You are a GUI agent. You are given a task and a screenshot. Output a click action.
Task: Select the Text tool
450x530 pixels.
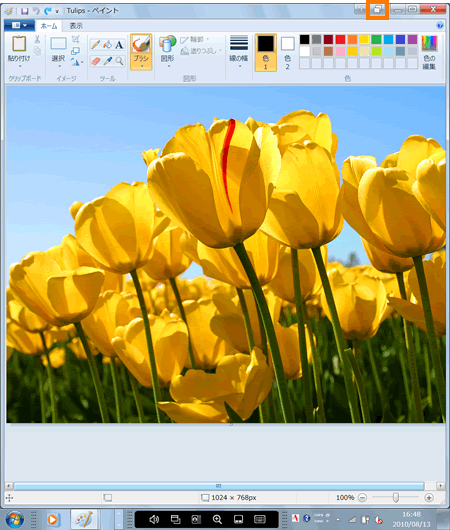[x=119, y=45]
